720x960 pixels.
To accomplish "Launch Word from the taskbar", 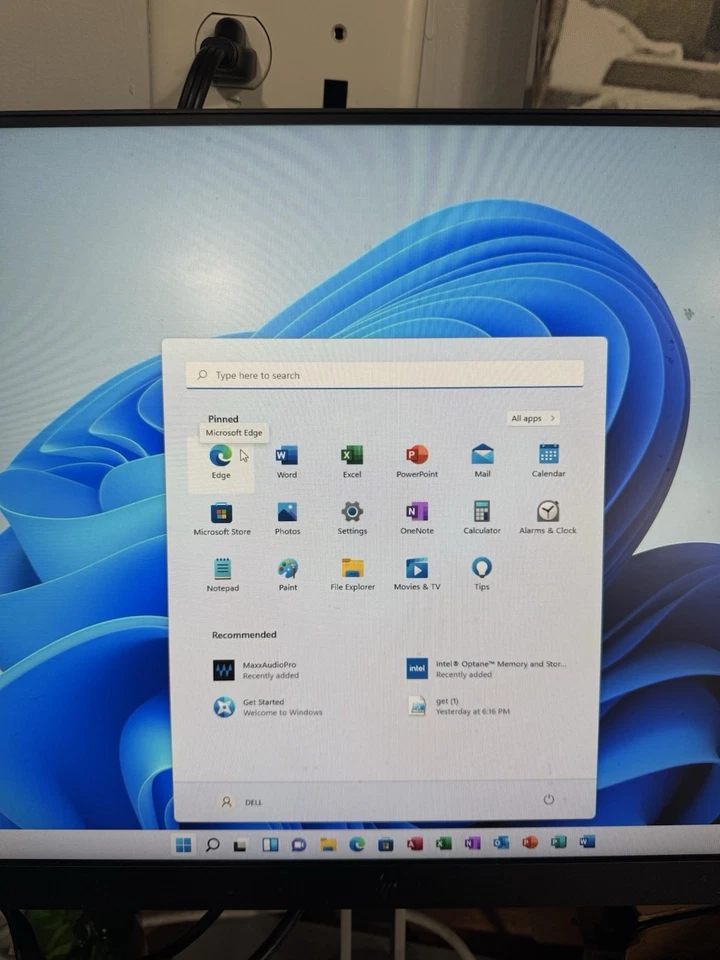I will pyautogui.click(x=587, y=842).
